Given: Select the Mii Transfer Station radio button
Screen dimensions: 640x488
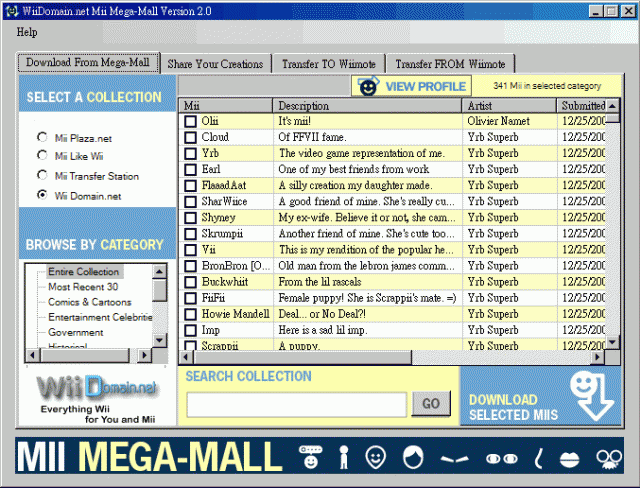Looking at the screenshot, I should pyautogui.click(x=42, y=175).
